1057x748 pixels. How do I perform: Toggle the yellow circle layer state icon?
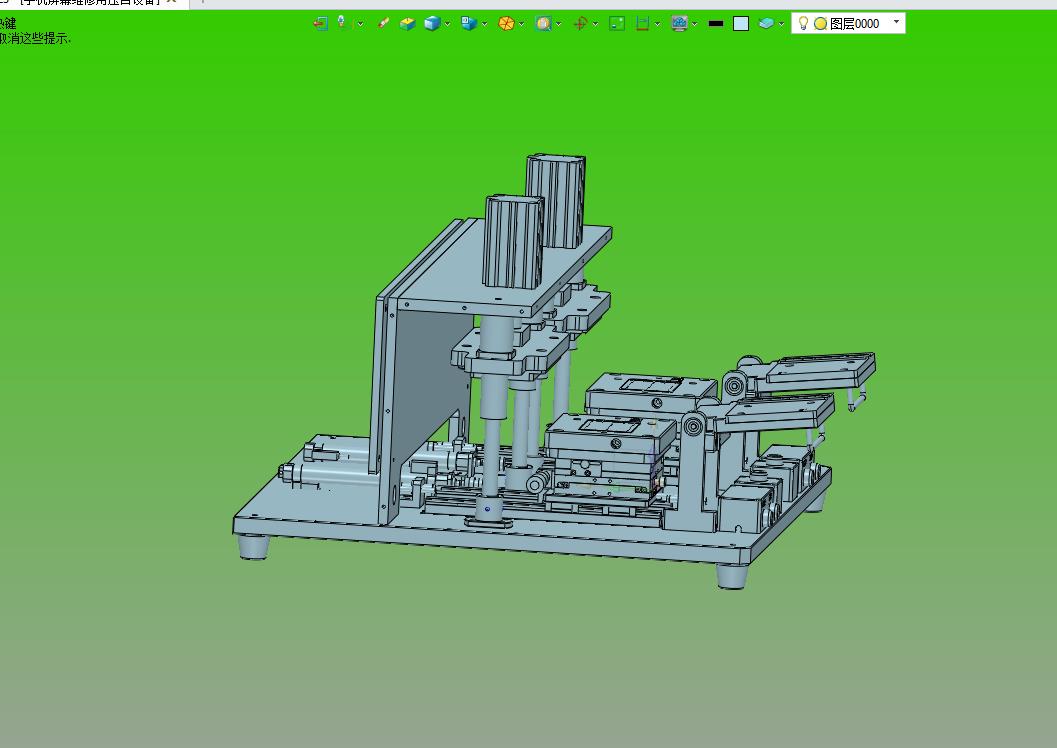click(820, 24)
